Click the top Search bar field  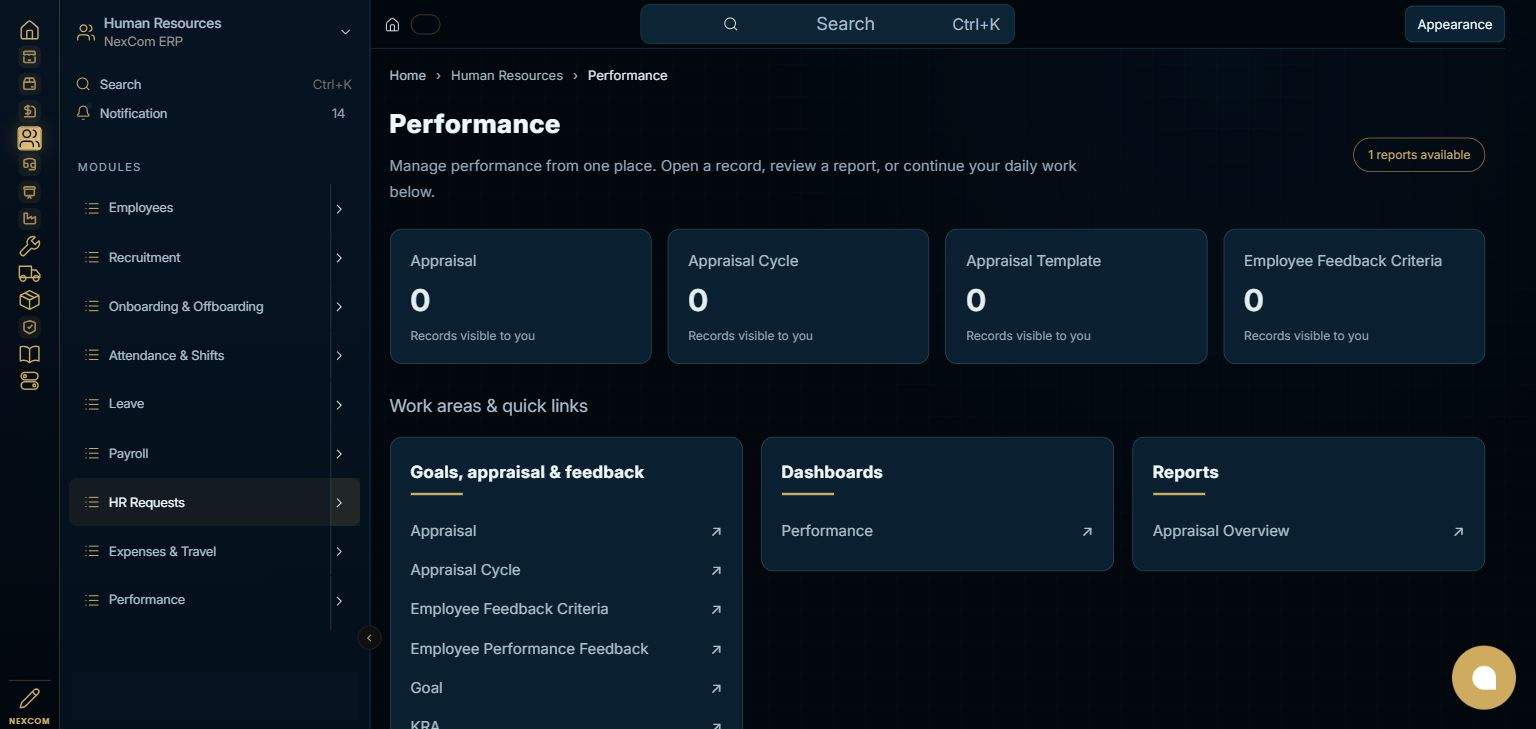tap(827, 24)
